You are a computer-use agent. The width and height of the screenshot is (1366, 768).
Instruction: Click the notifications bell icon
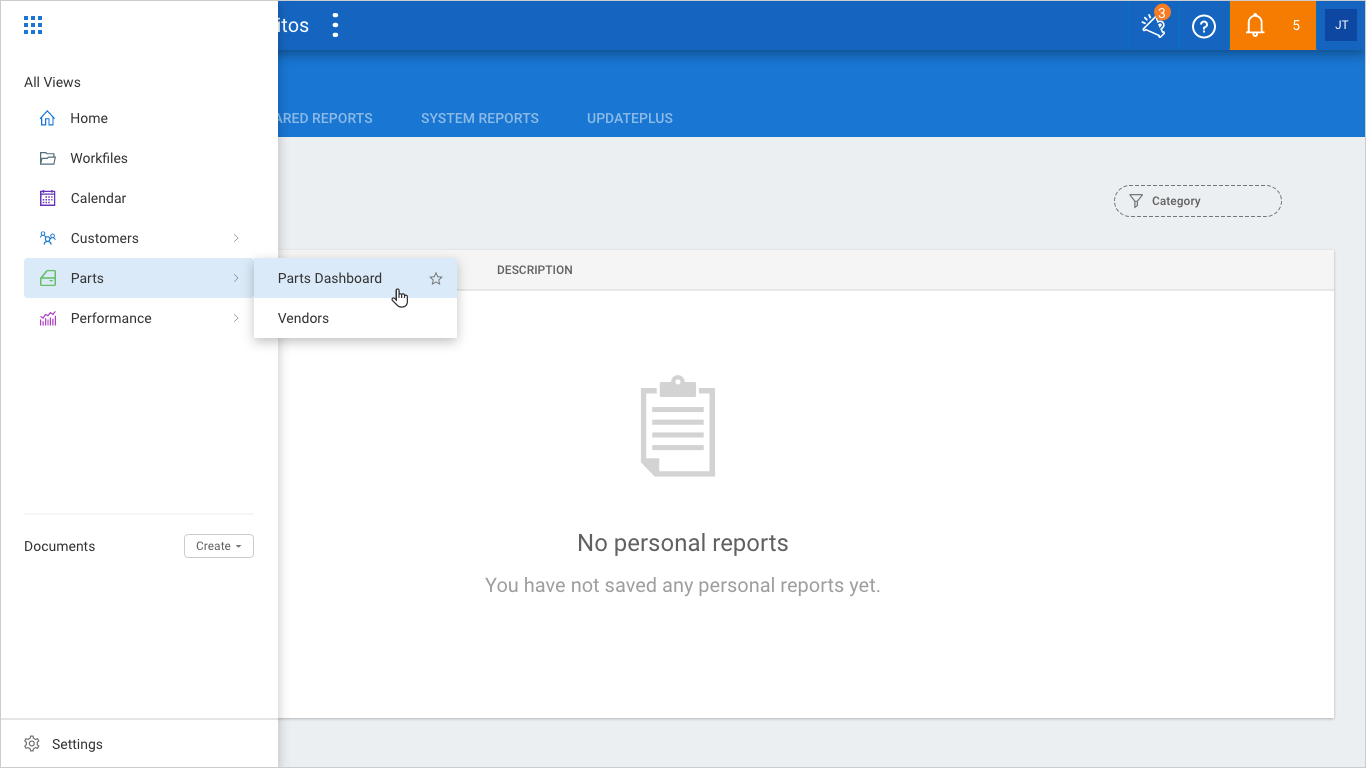(x=1255, y=26)
